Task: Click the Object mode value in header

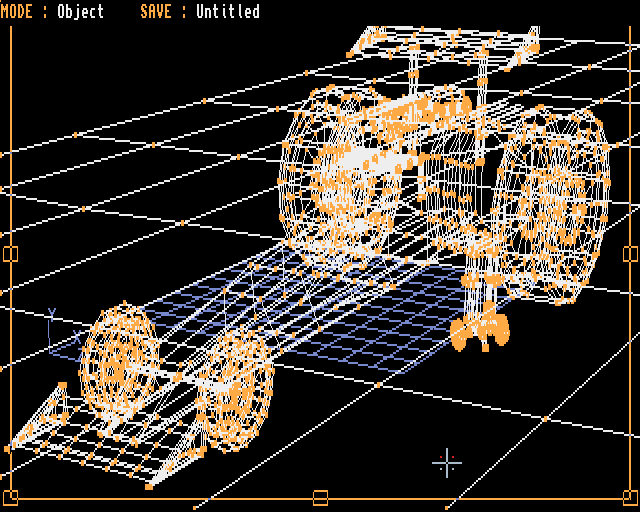Action: tap(80, 12)
